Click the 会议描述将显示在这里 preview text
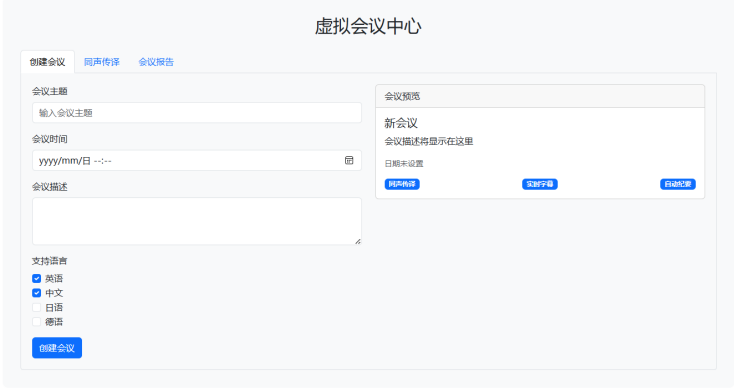Viewport: 734px width, 390px height. 429,141
